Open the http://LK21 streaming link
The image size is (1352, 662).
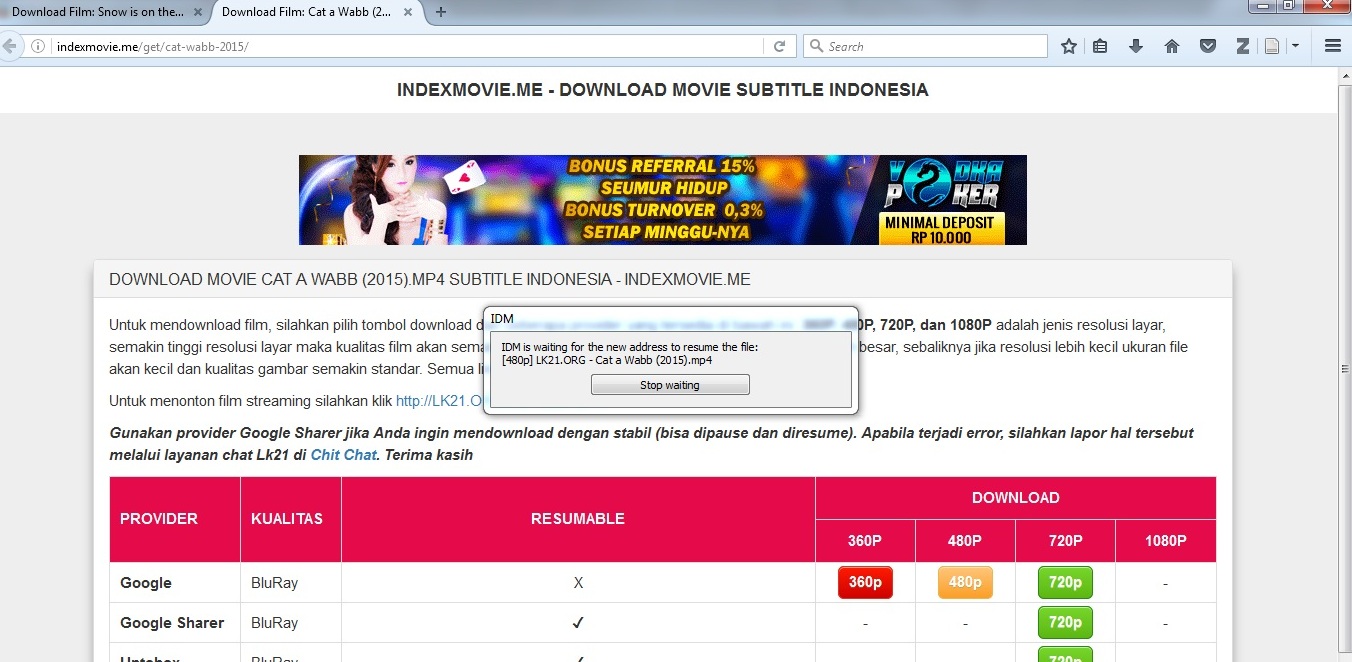440,401
